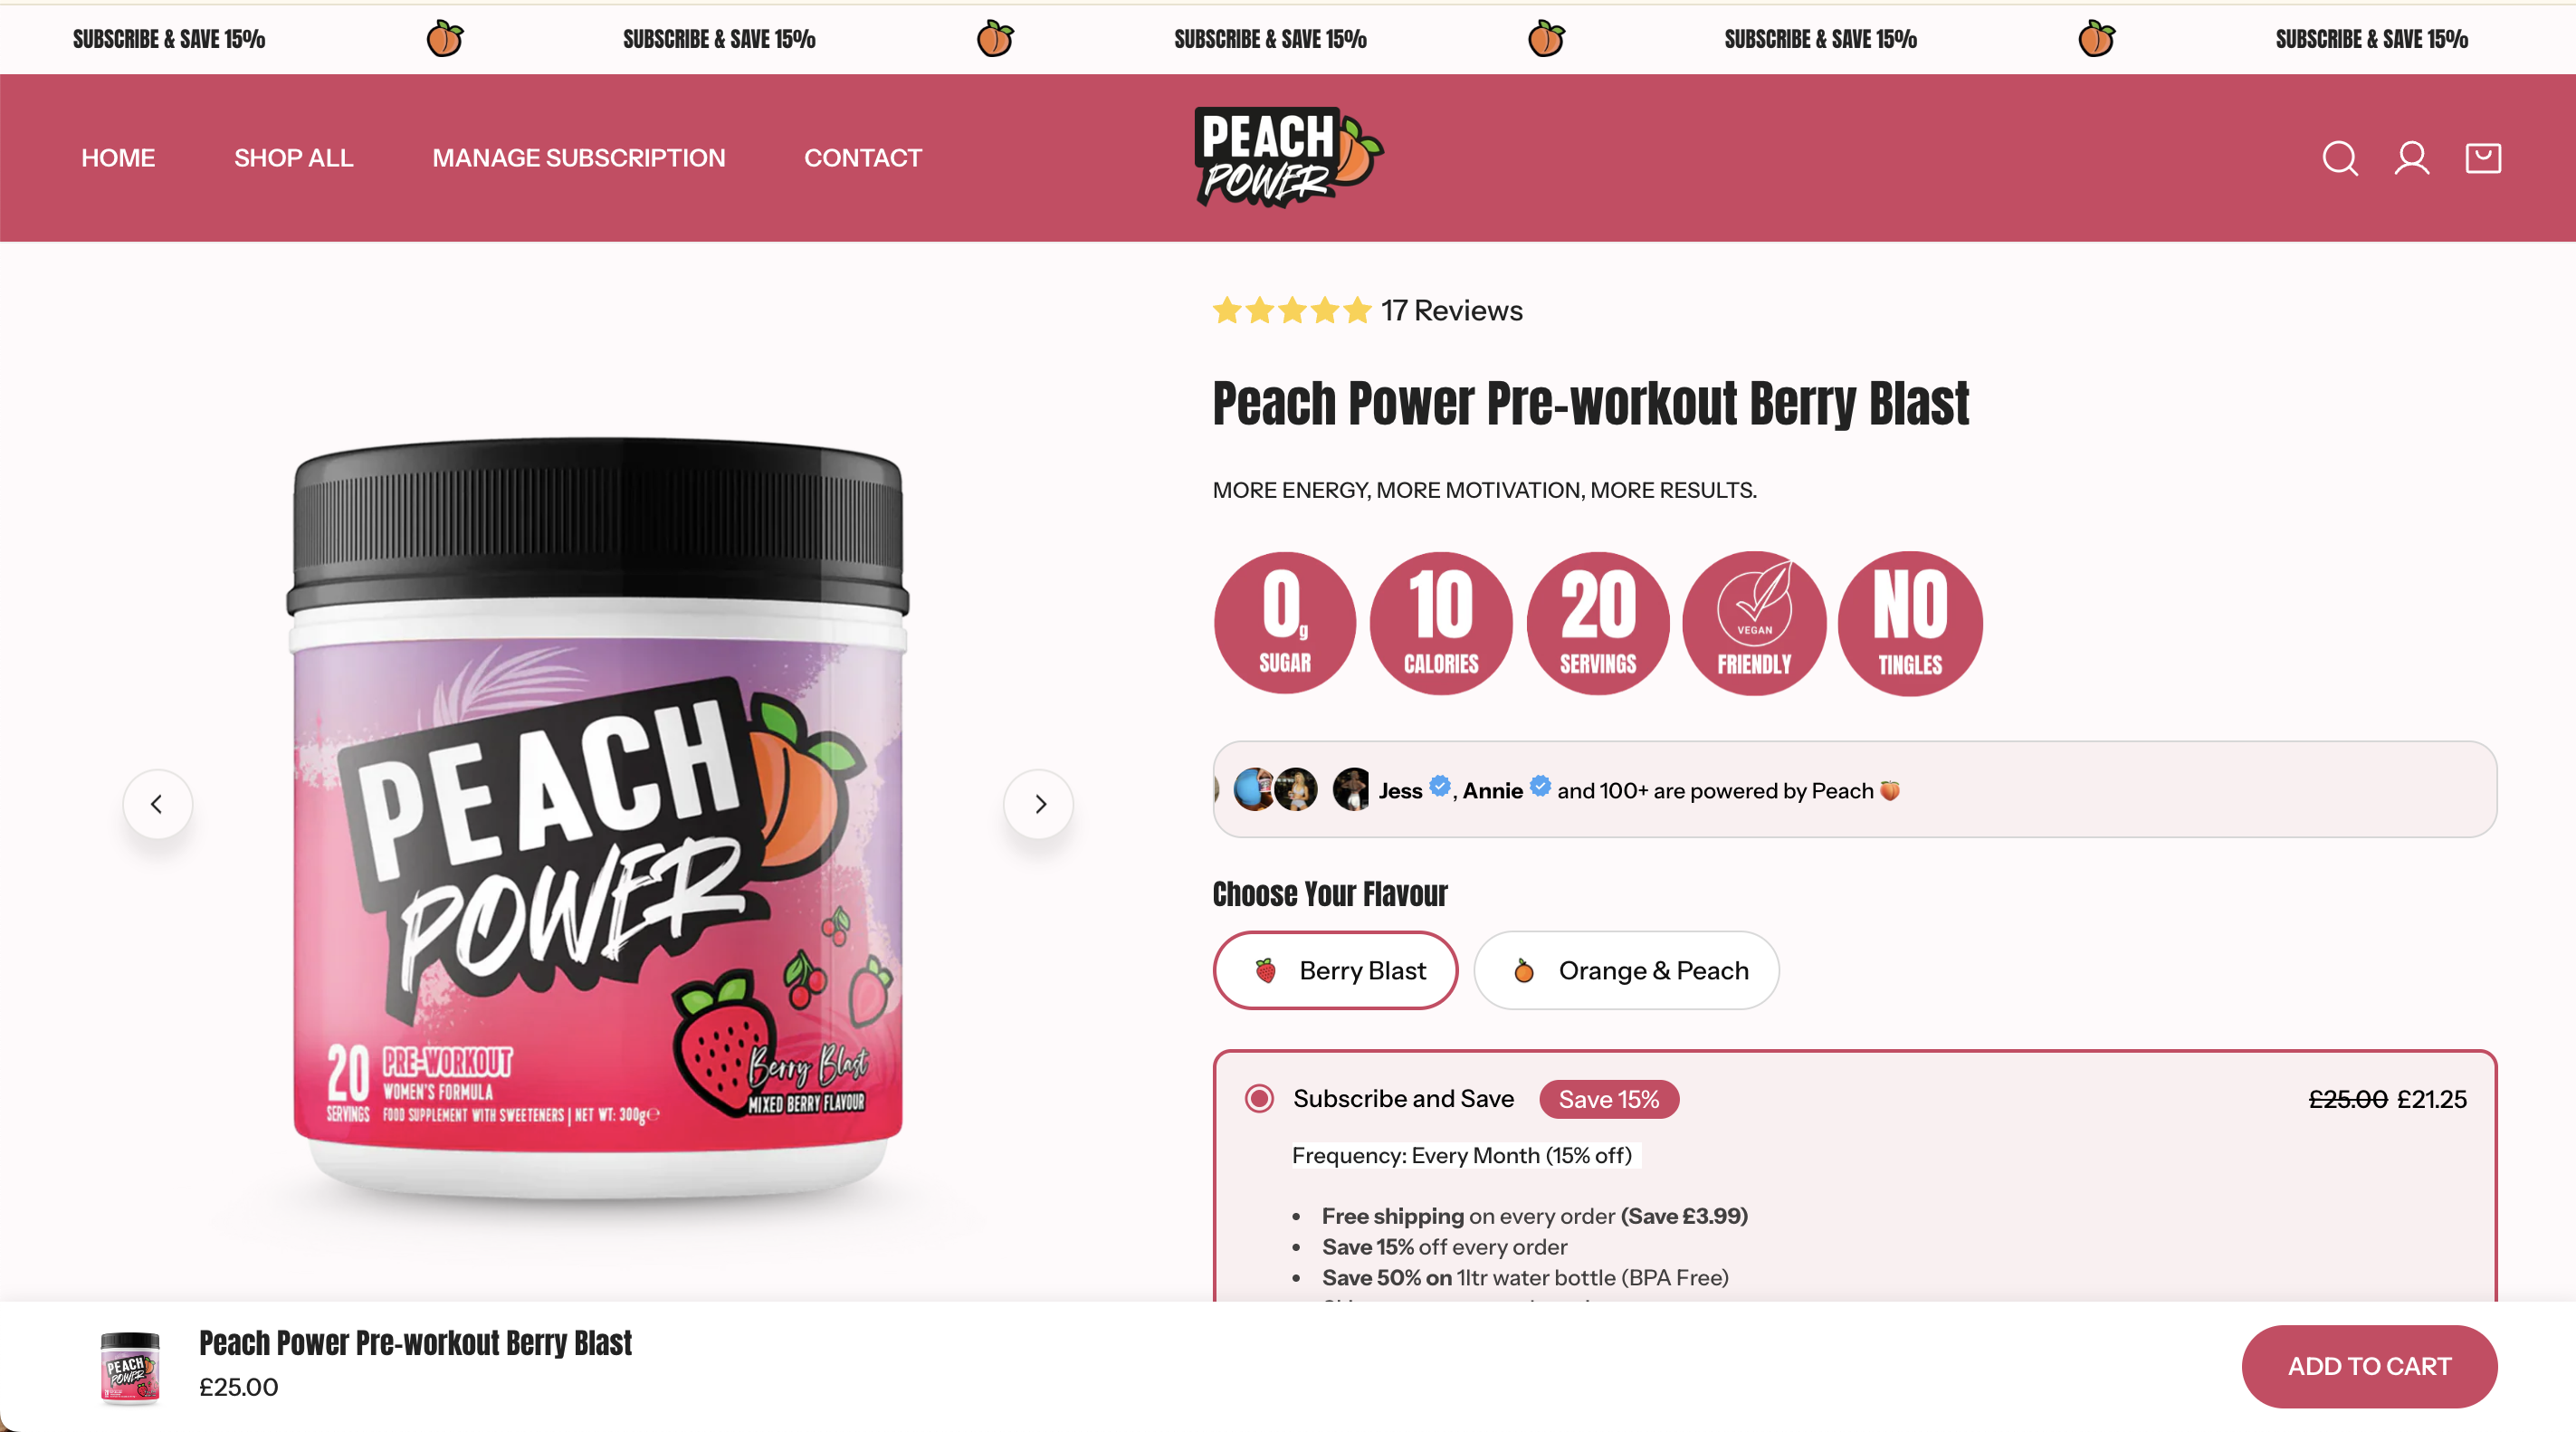
Task: Open the 17 Reviews link
Action: [x=1452, y=311]
